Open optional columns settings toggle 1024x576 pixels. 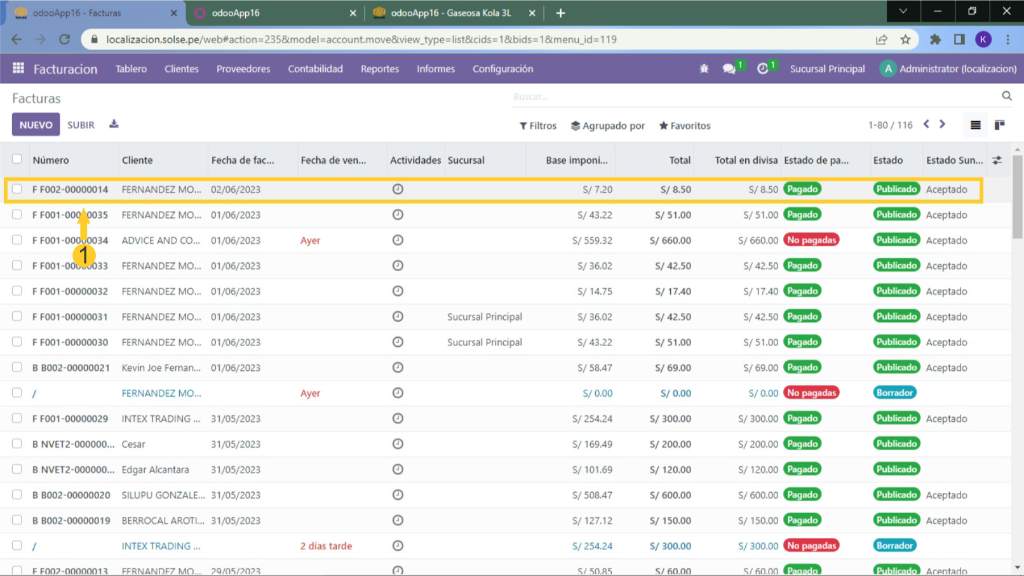pos(997,160)
